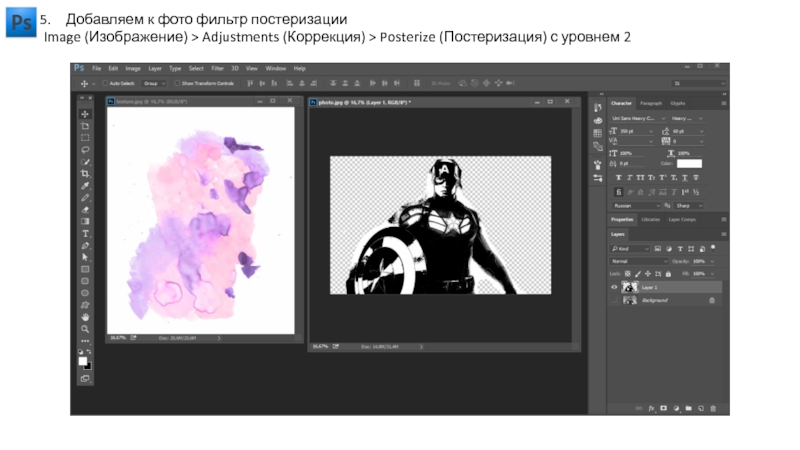Swap foreground and background colors
The image size is (800, 450).
89,352
